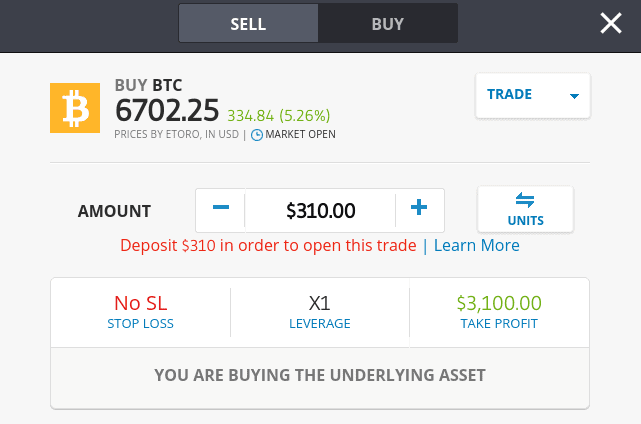The height and width of the screenshot is (424, 641).
Task: Switch to the BUY tab
Action: coord(388,23)
